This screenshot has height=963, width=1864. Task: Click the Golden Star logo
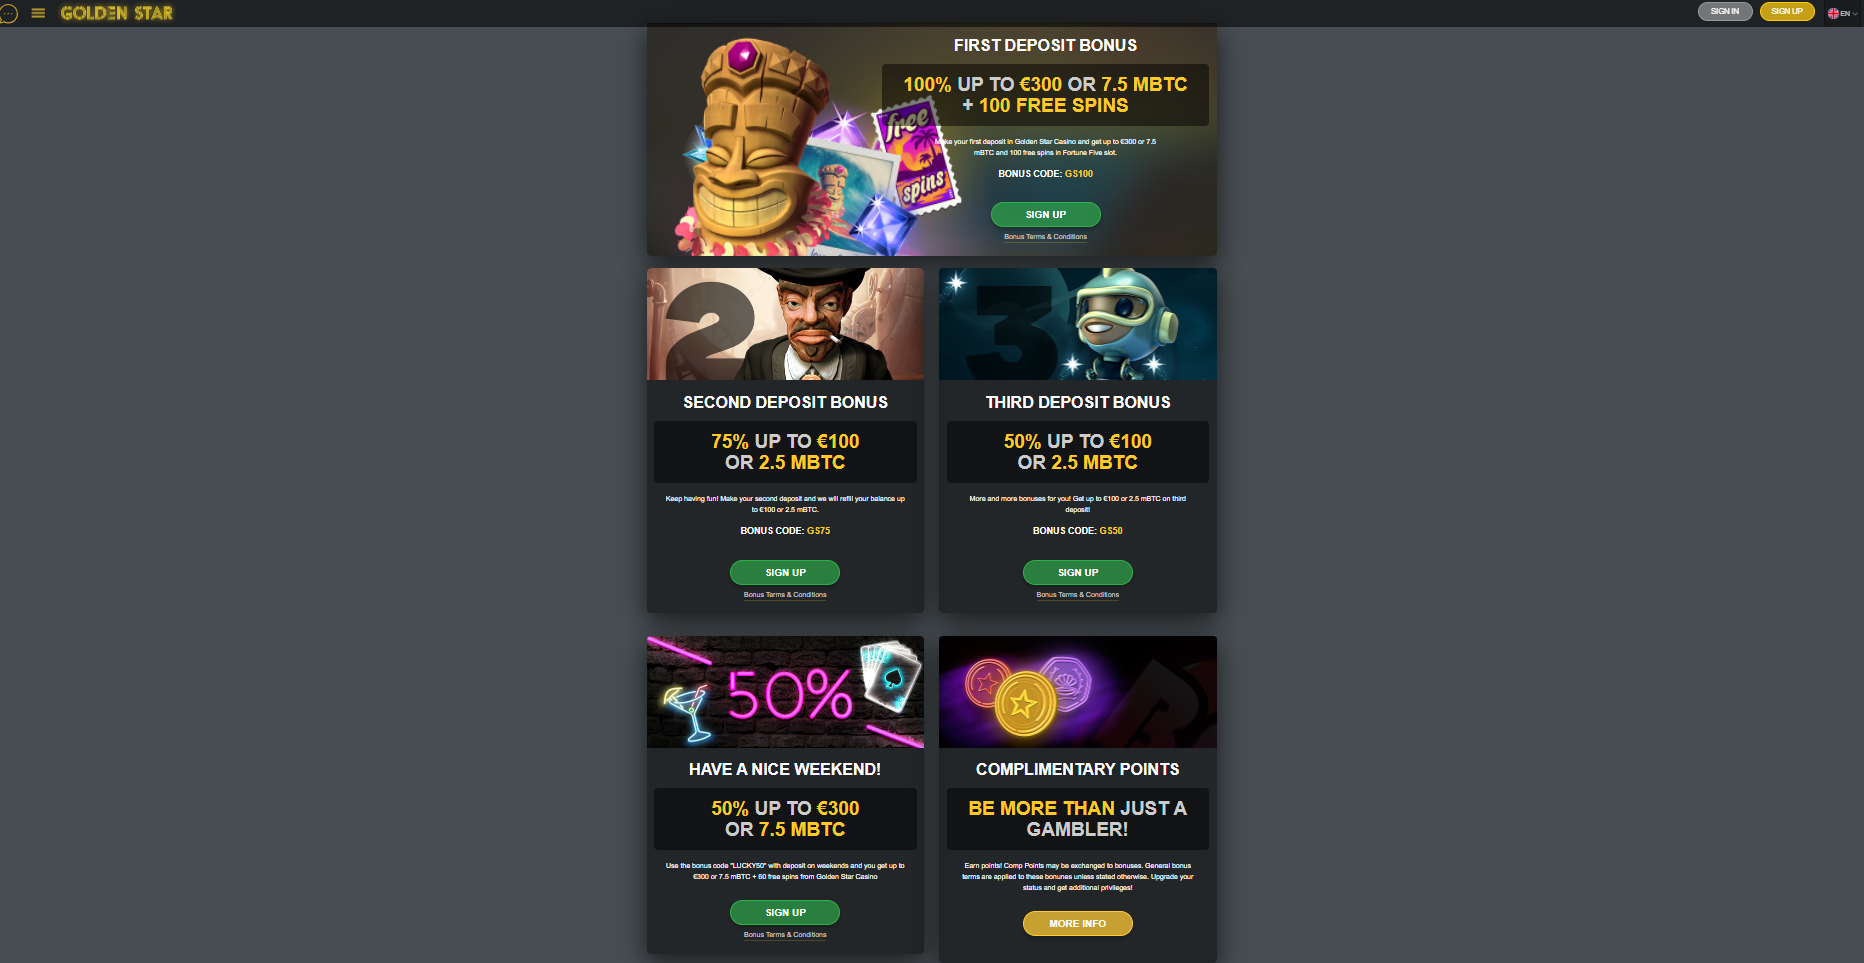click(x=116, y=13)
